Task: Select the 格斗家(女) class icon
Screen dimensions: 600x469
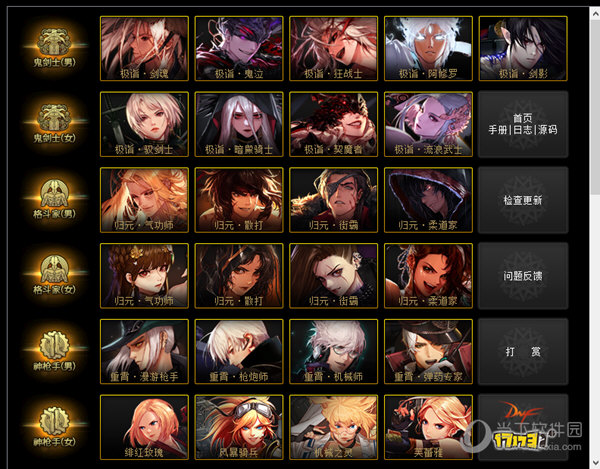Action: tap(54, 275)
